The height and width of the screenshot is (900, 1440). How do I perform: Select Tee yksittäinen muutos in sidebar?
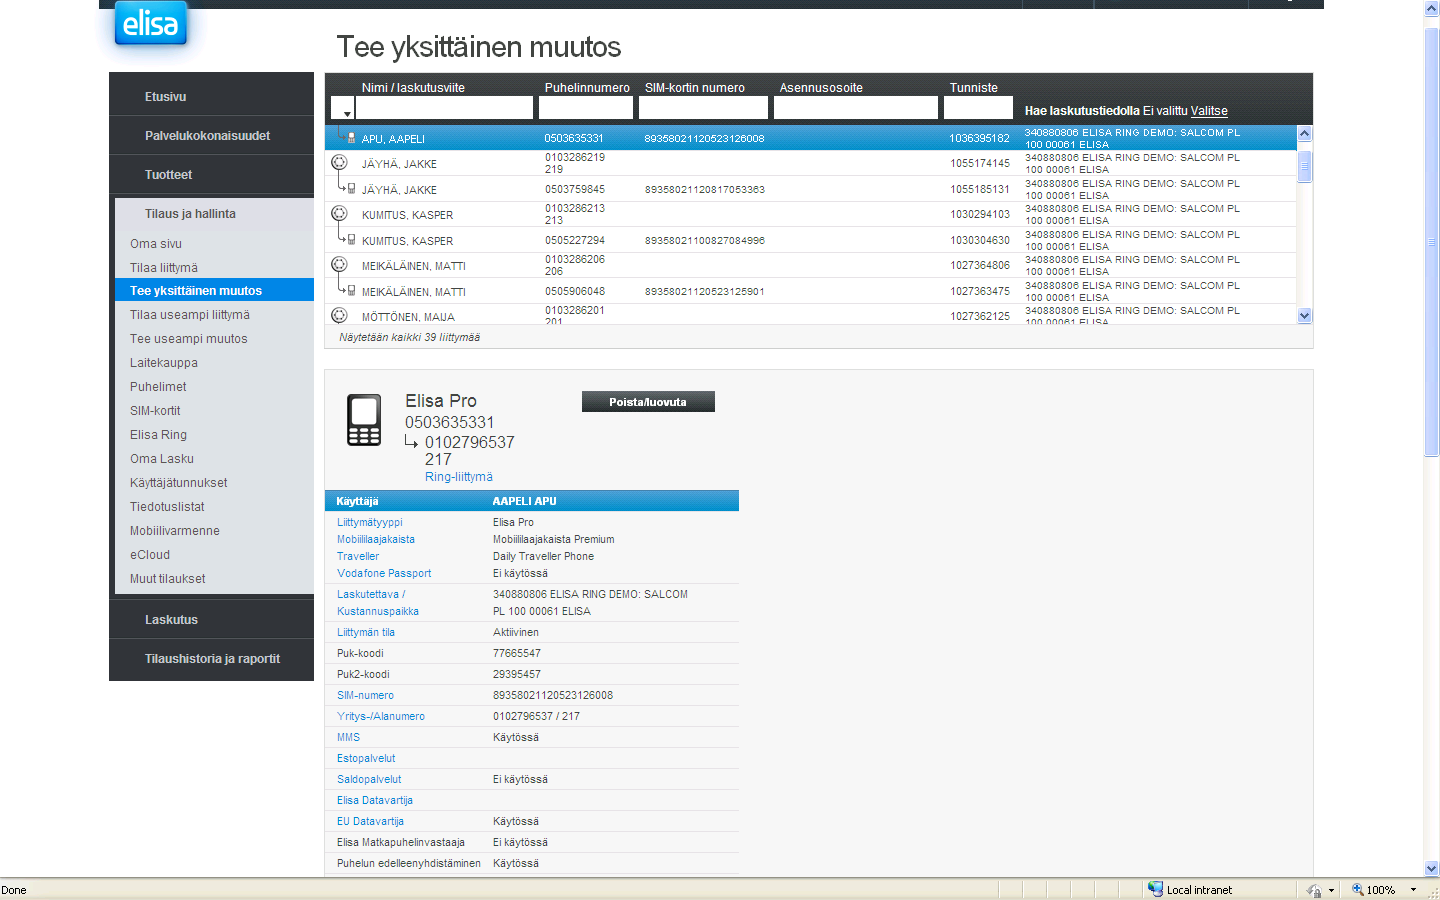[214, 290]
